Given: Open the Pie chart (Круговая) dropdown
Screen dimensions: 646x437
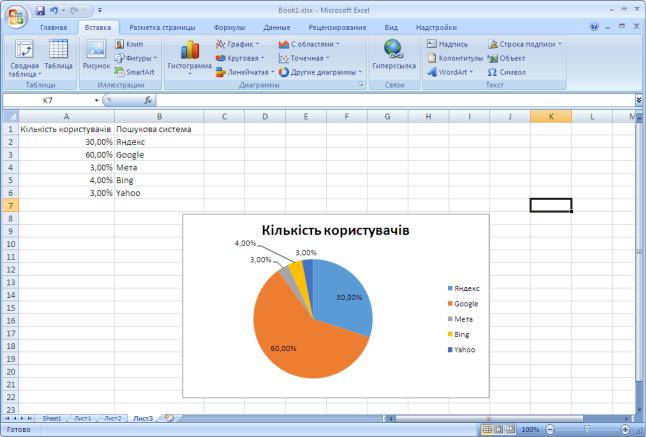Looking at the screenshot, I should (x=240, y=58).
